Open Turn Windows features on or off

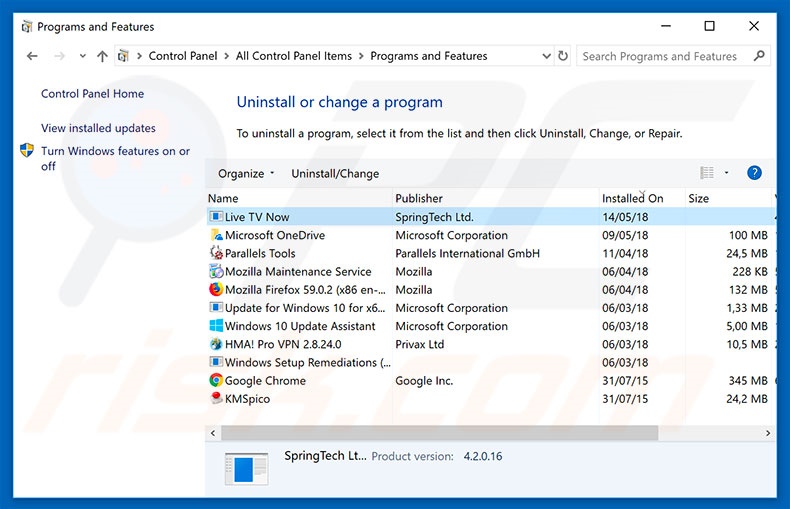pyautogui.click(x=115, y=158)
